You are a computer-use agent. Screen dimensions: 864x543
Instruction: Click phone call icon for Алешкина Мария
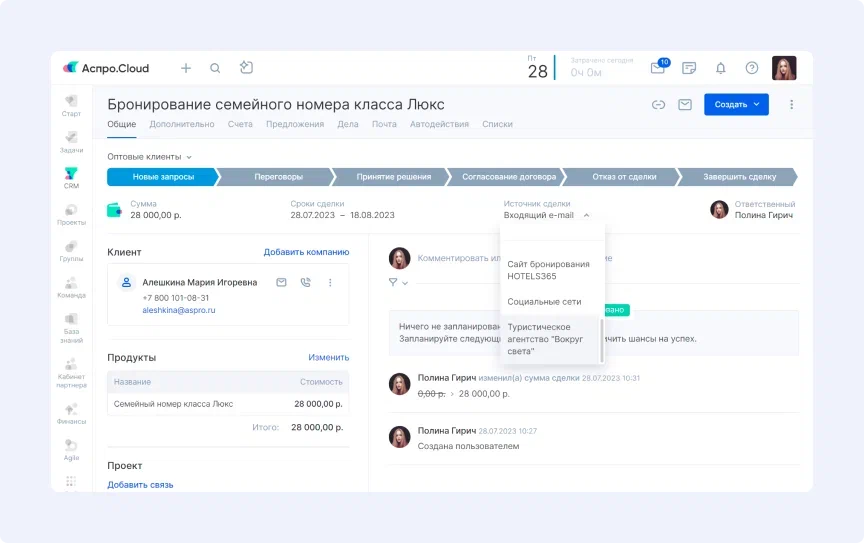coord(305,282)
